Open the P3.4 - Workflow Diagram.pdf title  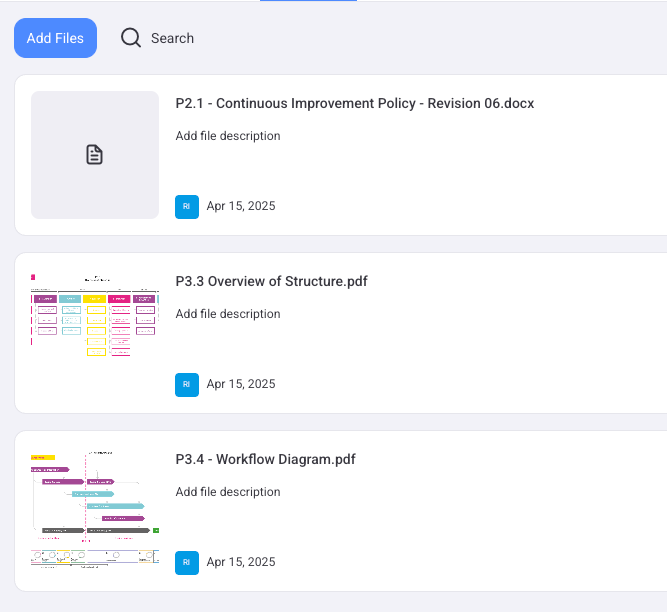265,459
